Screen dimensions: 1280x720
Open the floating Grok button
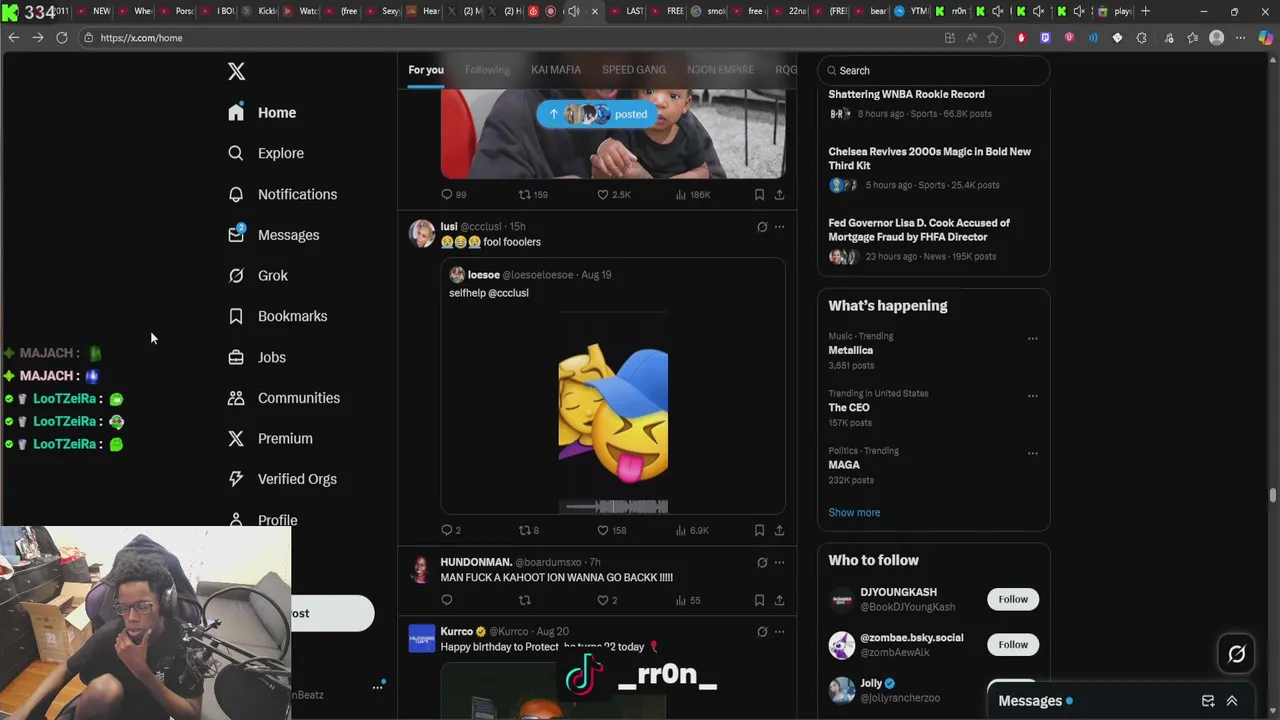coord(1237,655)
